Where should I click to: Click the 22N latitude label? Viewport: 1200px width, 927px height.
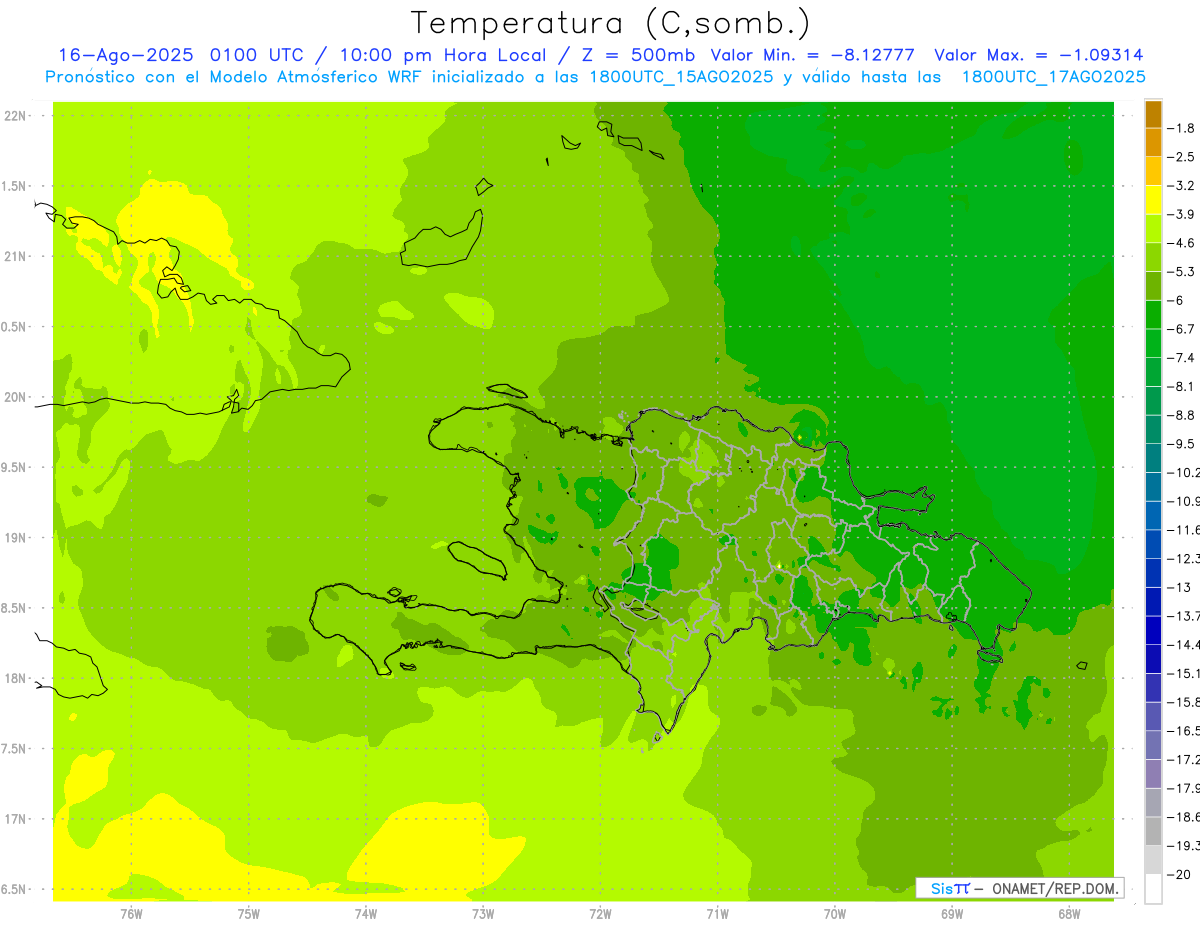15,116
